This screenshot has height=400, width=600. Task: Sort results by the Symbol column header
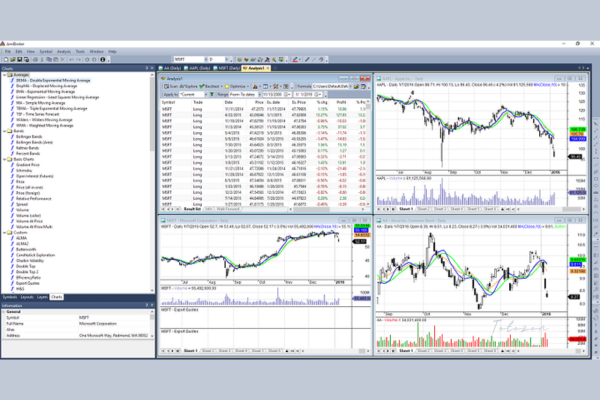pos(170,104)
